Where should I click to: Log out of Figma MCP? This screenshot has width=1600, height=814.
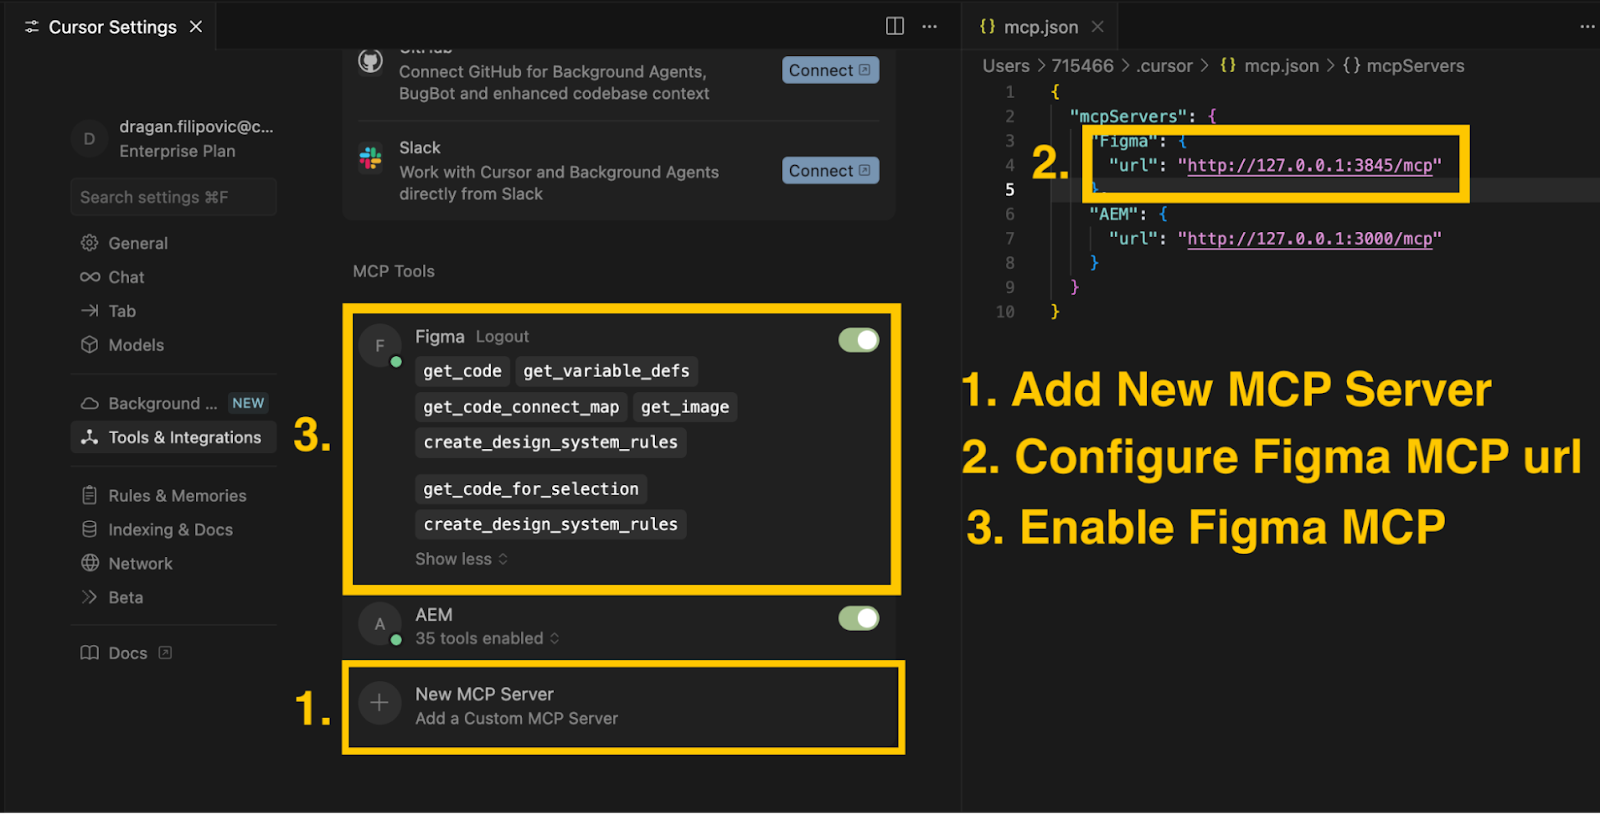pyautogui.click(x=502, y=337)
